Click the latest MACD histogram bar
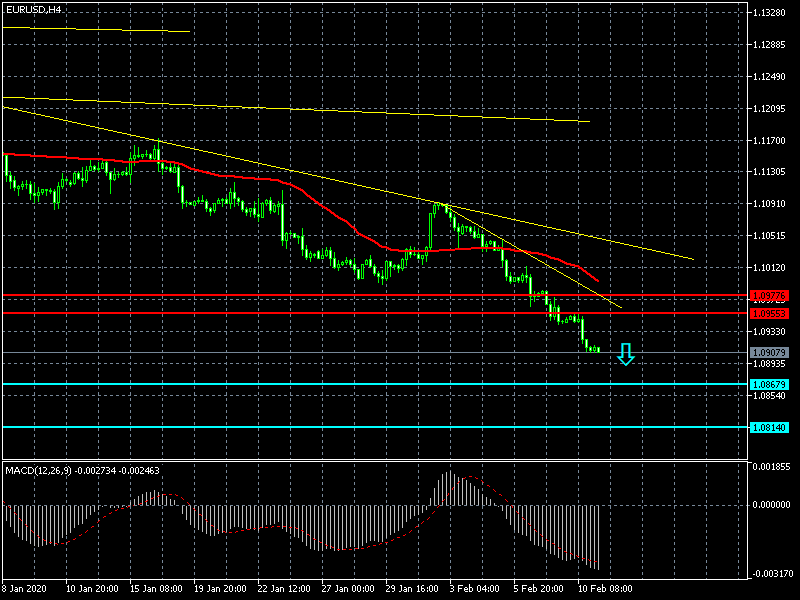The width and height of the screenshot is (800, 600). pos(598,537)
